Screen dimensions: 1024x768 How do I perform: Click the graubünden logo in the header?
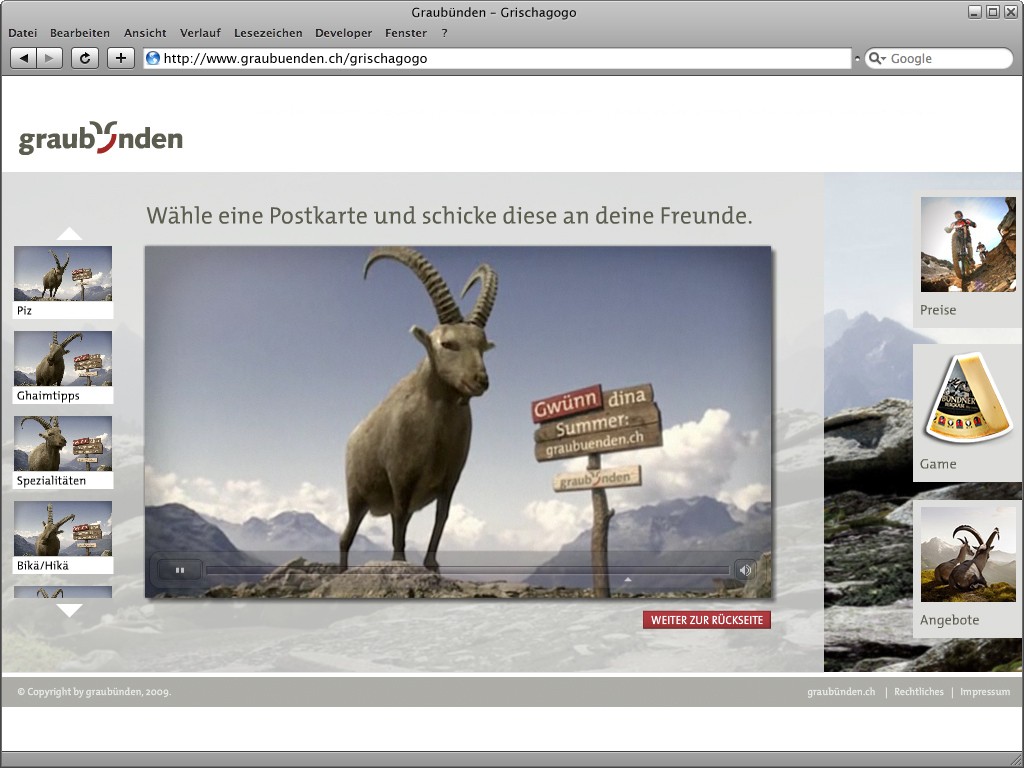(x=101, y=138)
